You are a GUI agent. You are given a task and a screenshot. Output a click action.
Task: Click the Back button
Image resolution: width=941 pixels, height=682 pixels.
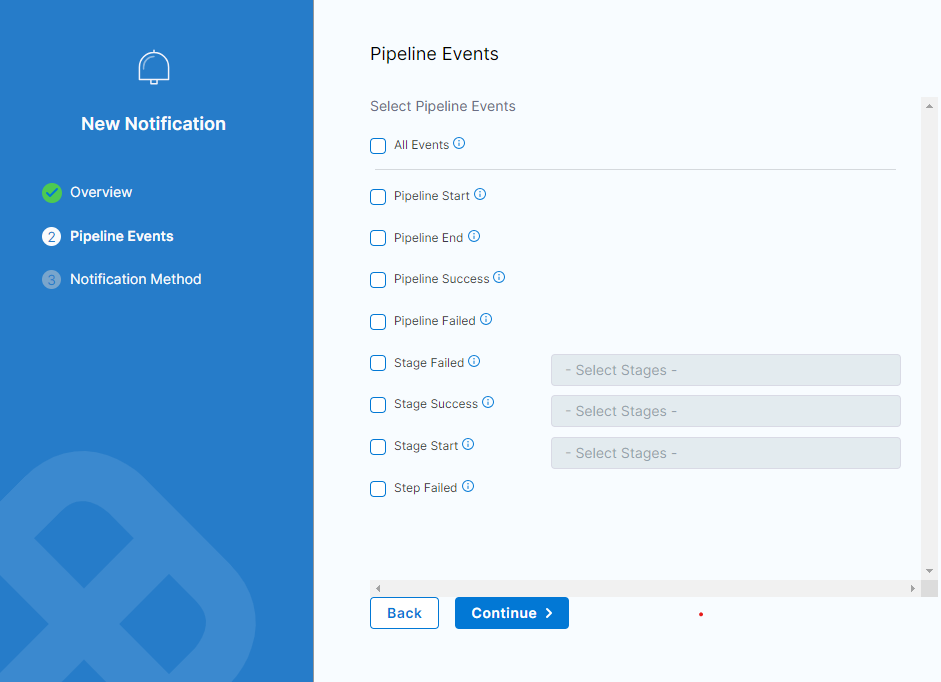click(404, 613)
